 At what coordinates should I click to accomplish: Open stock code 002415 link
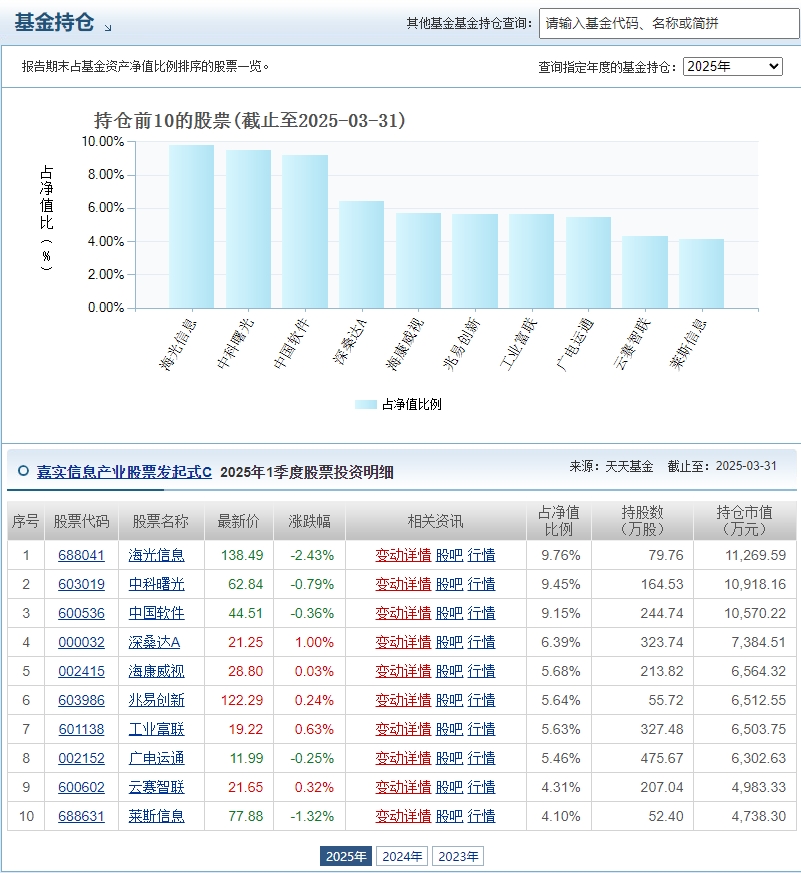click(x=81, y=671)
